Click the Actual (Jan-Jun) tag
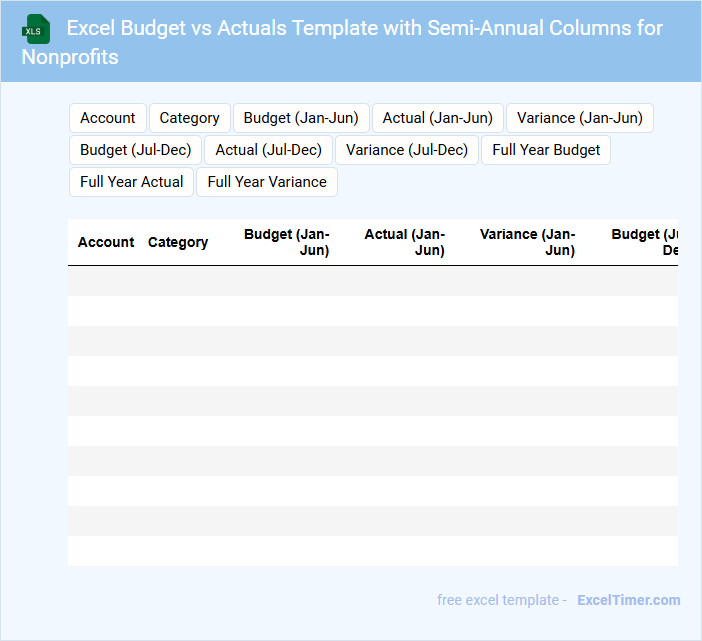702x641 pixels. [x=438, y=118]
